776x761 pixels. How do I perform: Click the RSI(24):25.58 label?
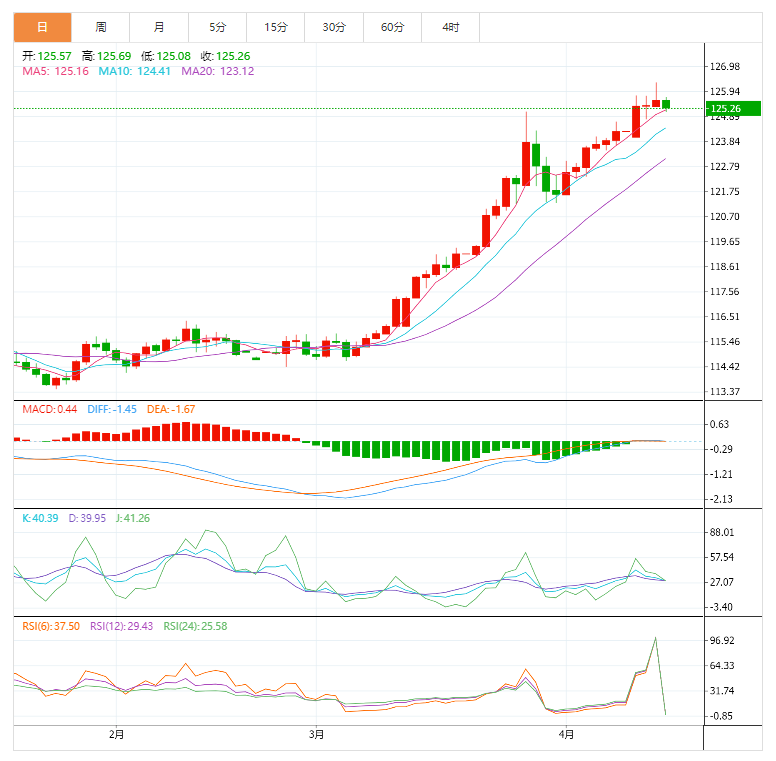click(195, 626)
